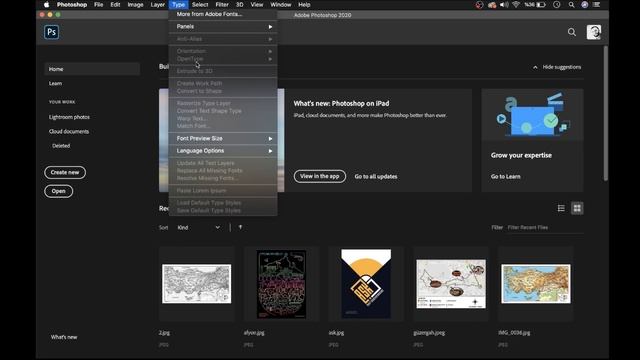Image resolution: width=640 pixels, height=360 pixels.
Task: Open the ask.jpg poster thumbnail
Action: tap(366, 284)
